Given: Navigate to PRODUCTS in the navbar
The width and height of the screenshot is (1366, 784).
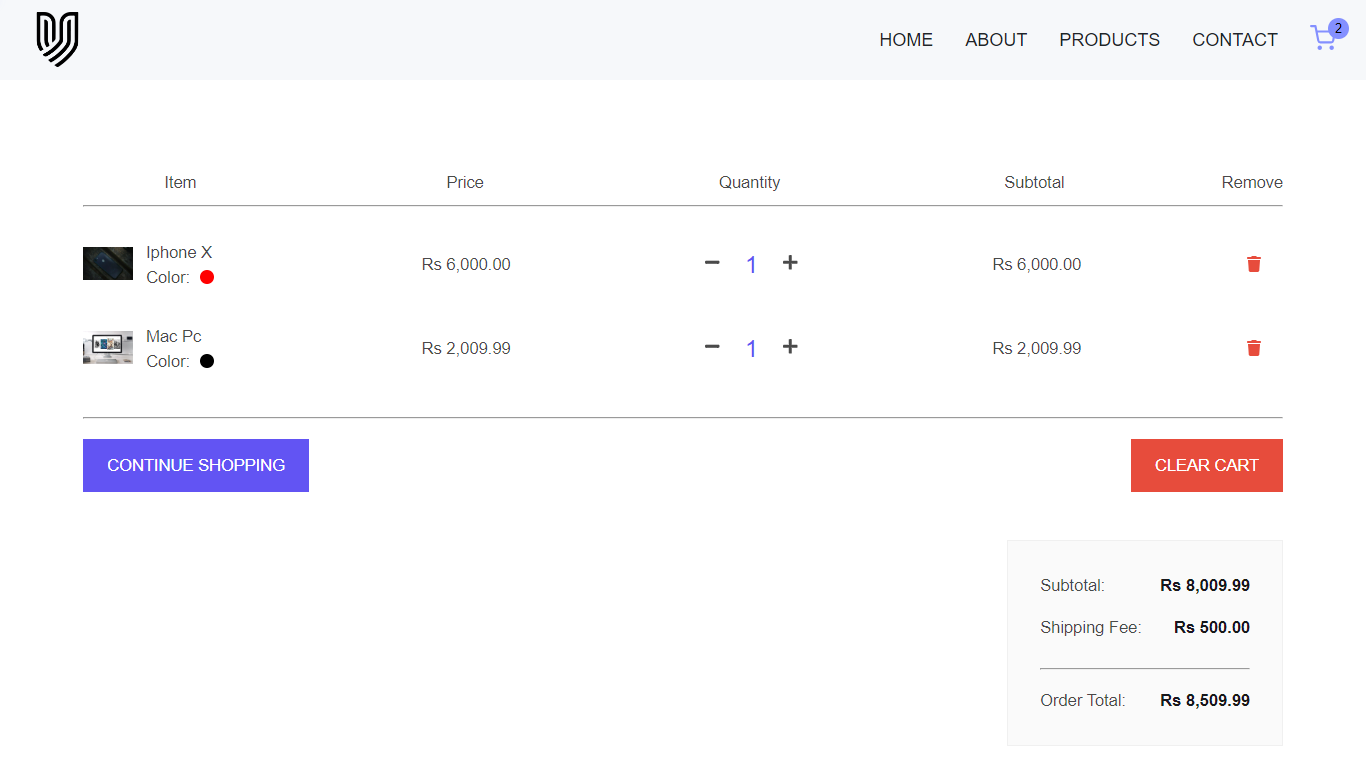Looking at the screenshot, I should point(1109,40).
